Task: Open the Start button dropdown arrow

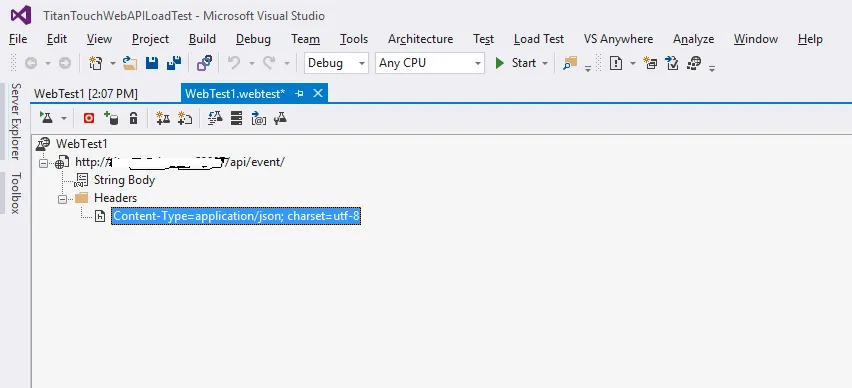Action: click(545, 64)
